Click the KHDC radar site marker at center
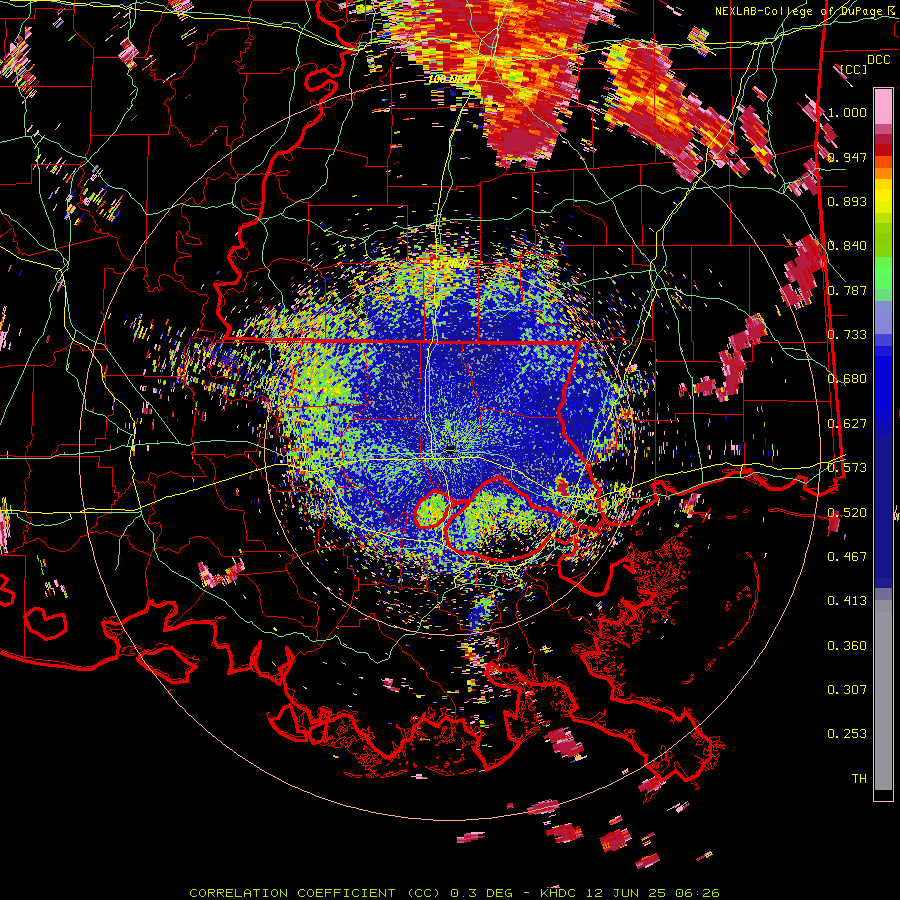This screenshot has width=900, height=900. point(450,448)
